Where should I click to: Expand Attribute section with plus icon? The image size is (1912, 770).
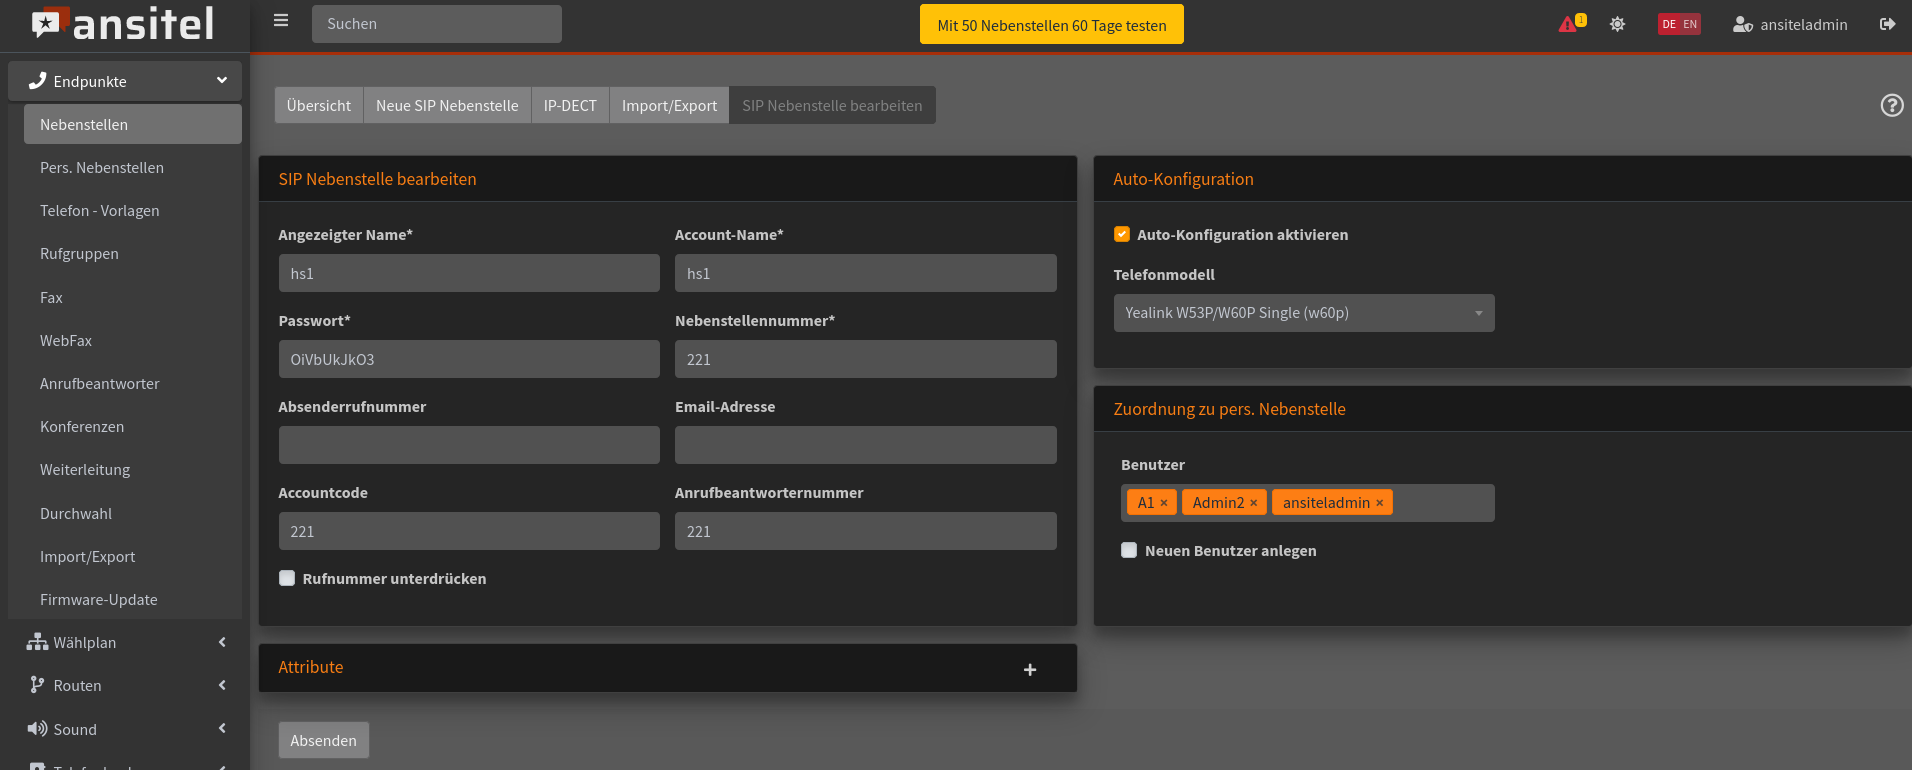1029,669
